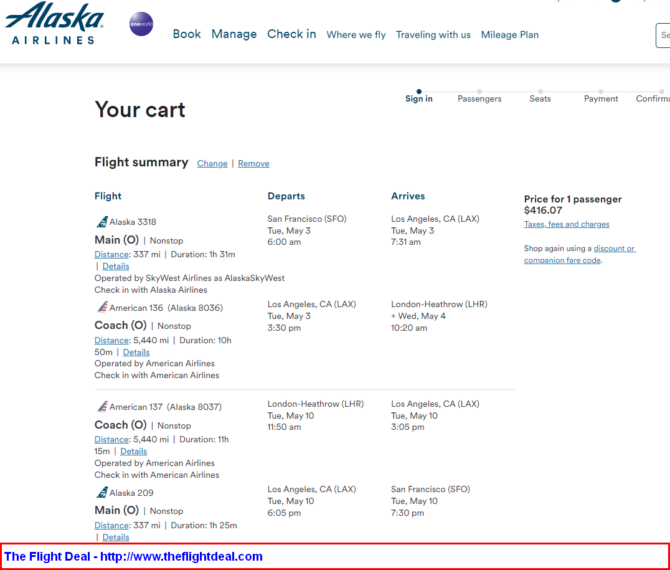The width and height of the screenshot is (670, 570).
Task: Select the Passengers progress step
Action: (x=479, y=96)
